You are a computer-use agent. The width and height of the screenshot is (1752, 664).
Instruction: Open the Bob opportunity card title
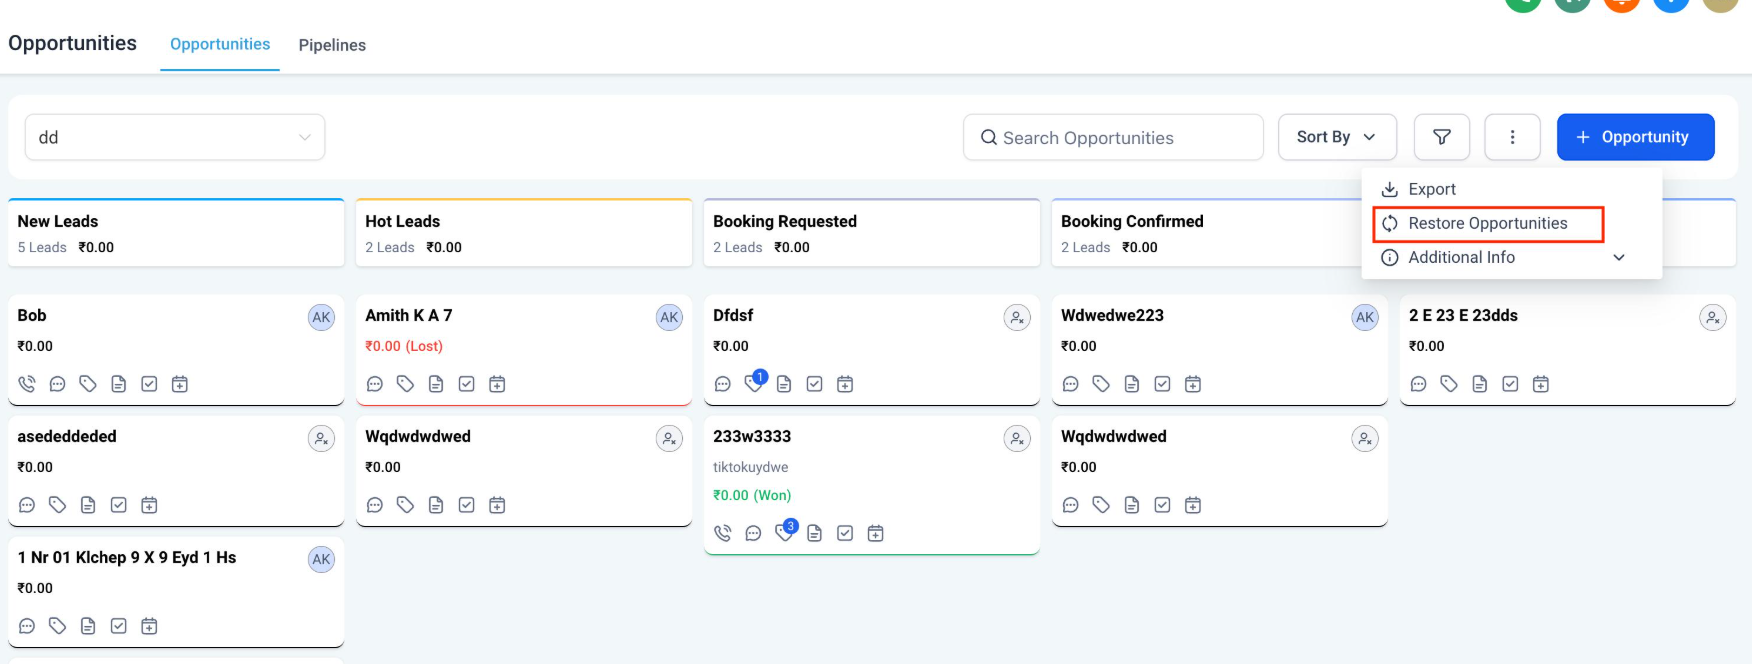[32, 316]
